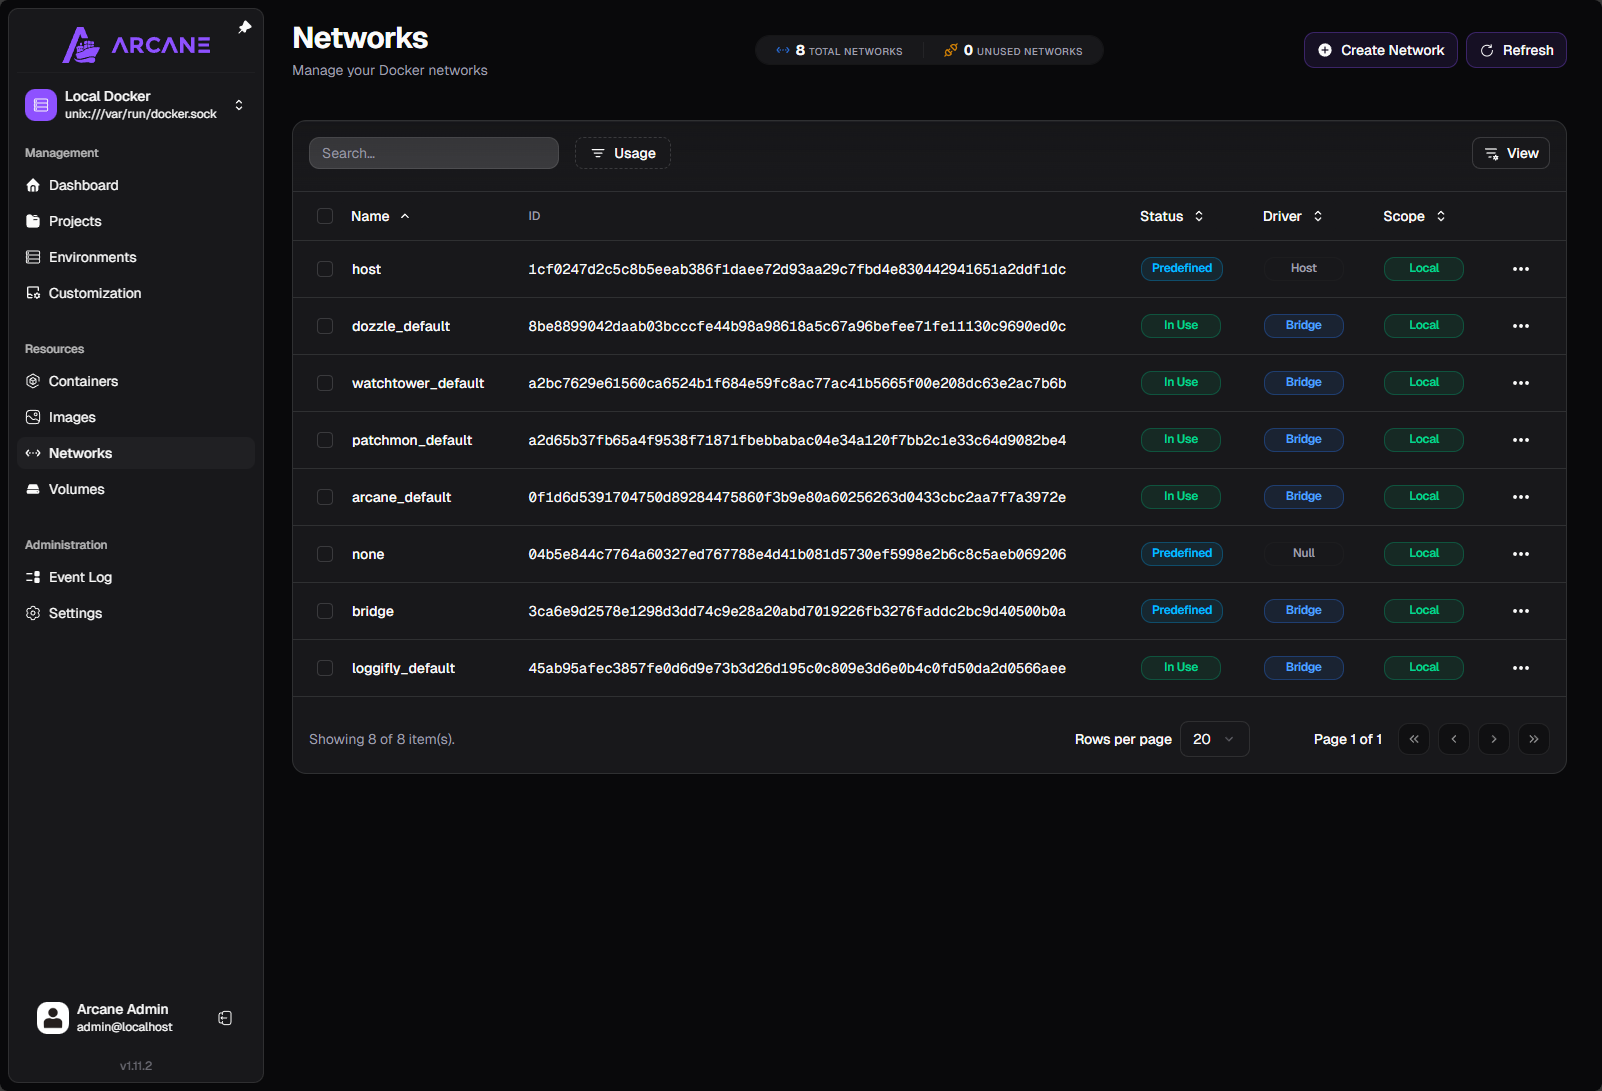This screenshot has height=1091, width=1602.
Task: Focus the network Search field
Action: coord(433,153)
